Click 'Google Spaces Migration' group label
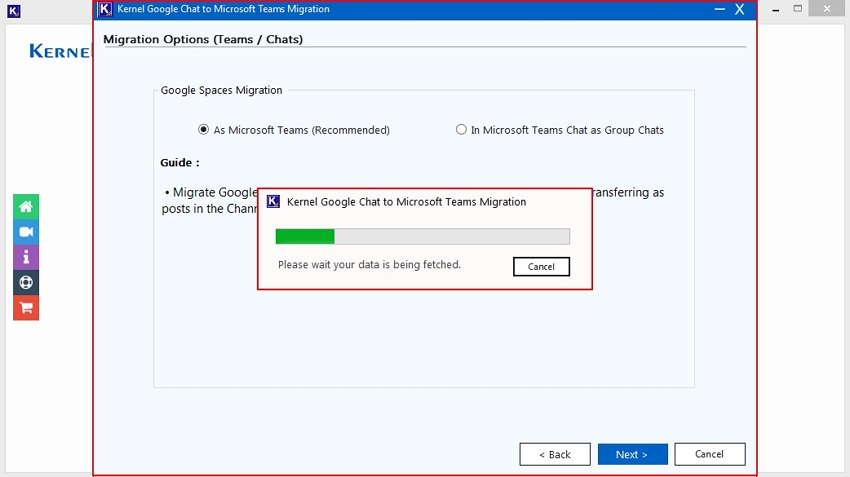This screenshot has width=850, height=477. click(x=221, y=90)
